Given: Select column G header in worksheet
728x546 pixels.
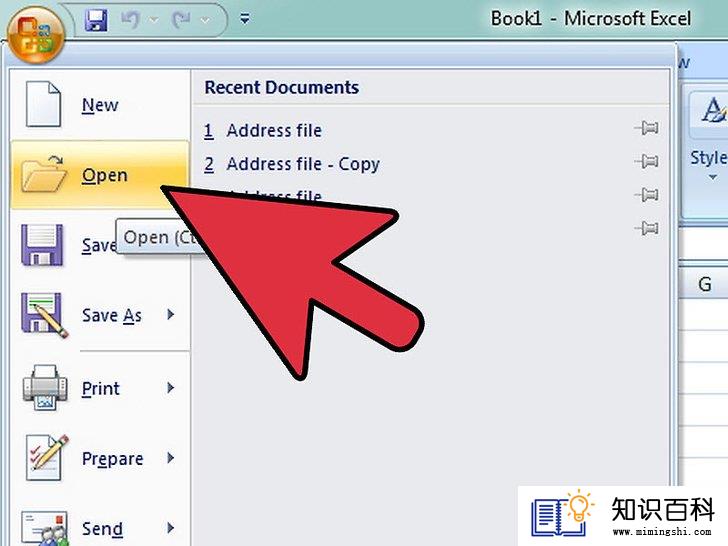Looking at the screenshot, I should [704, 284].
